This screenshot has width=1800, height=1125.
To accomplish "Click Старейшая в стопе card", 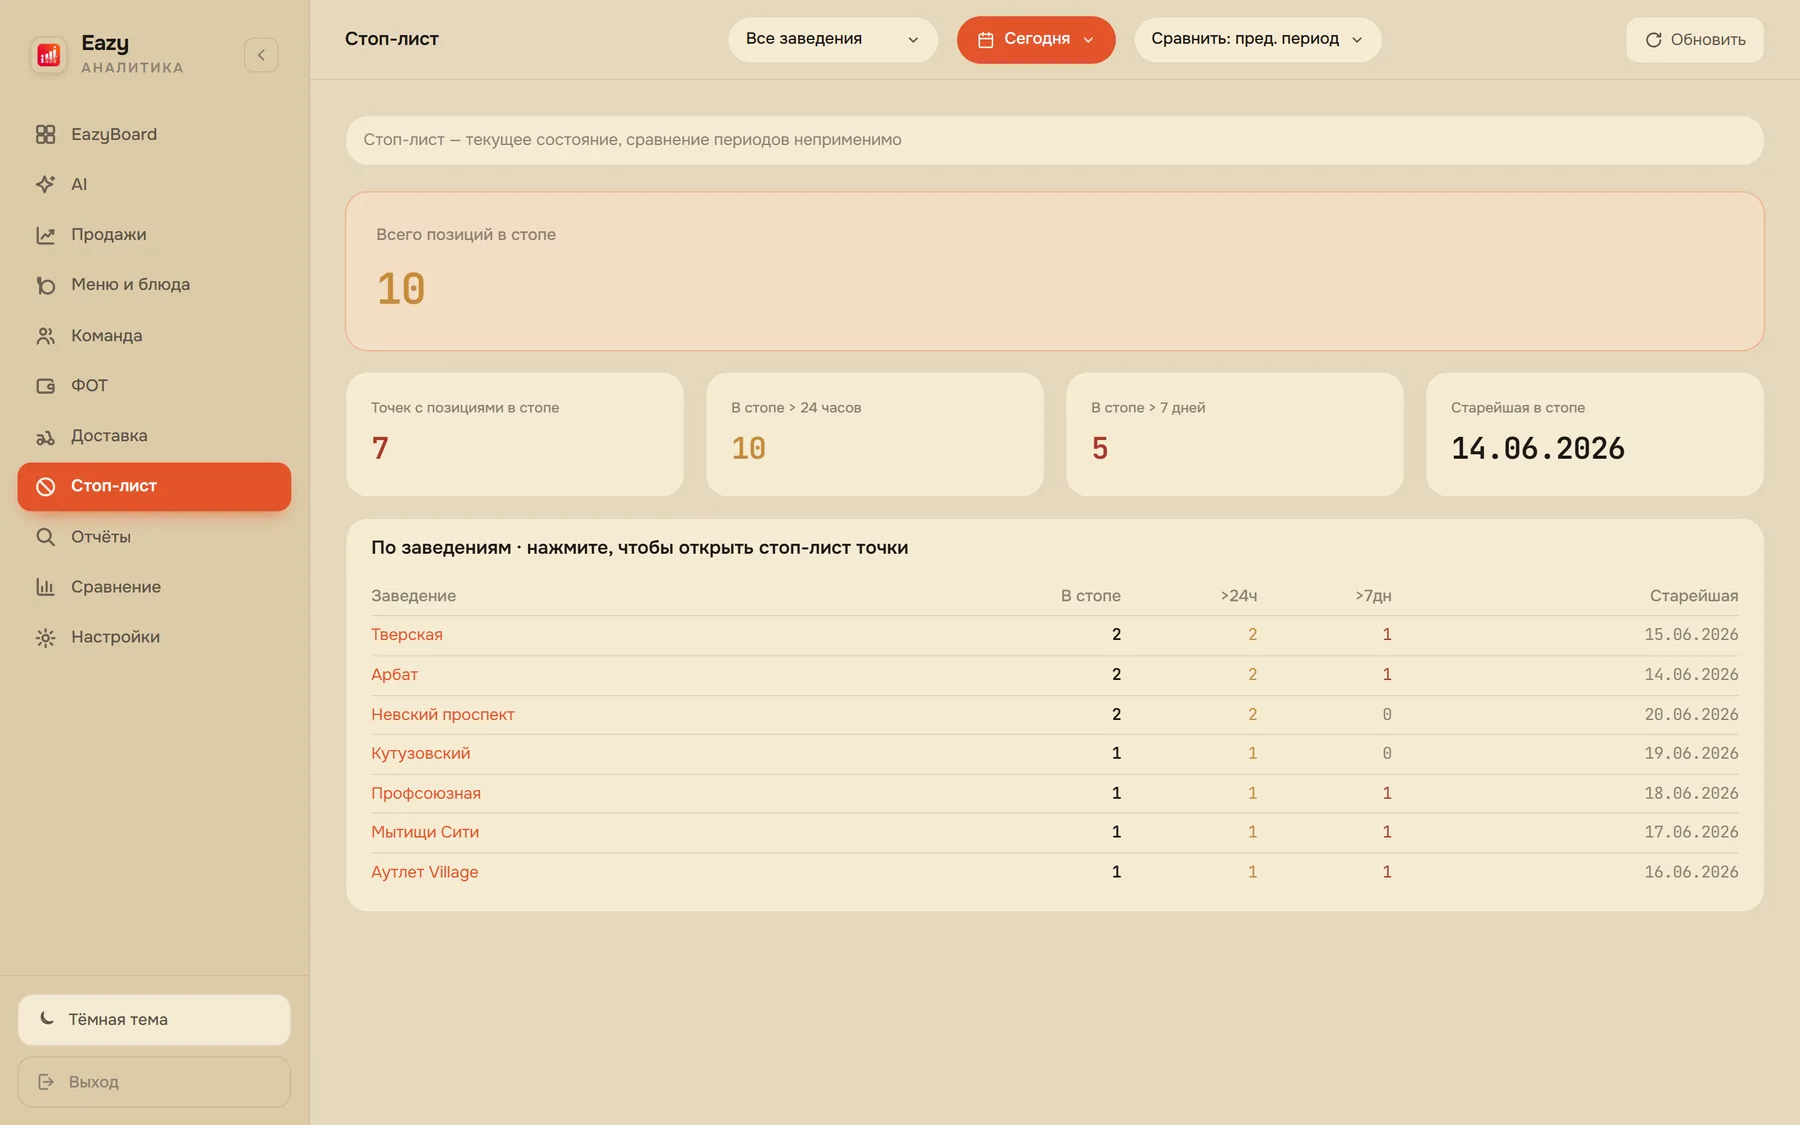I will click(1594, 434).
